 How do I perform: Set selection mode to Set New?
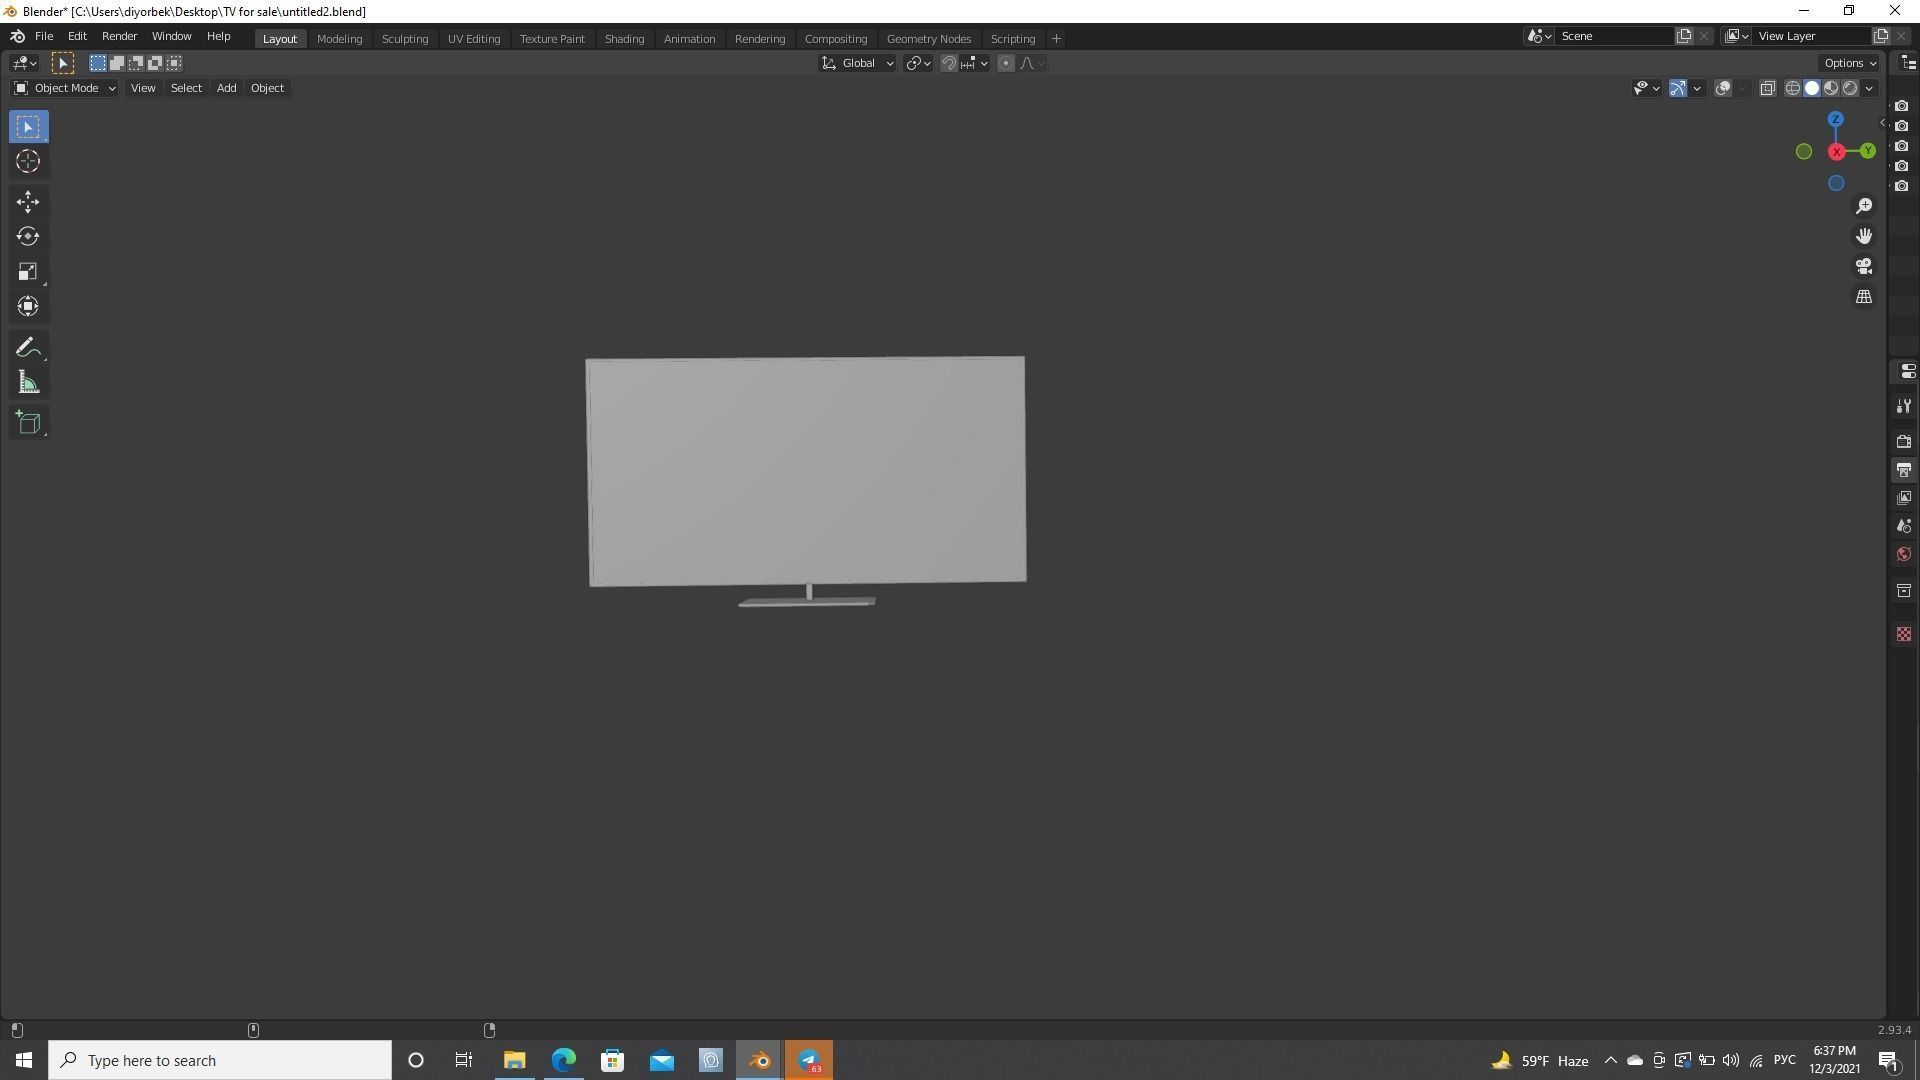[x=97, y=63]
